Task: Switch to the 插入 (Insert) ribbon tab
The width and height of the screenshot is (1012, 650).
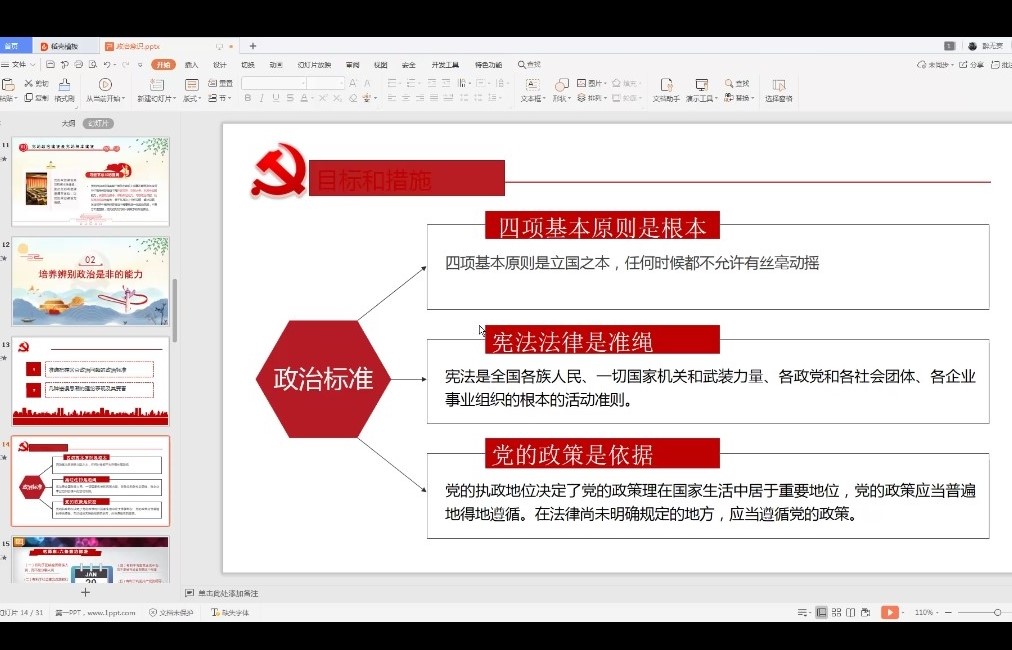Action: pyautogui.click(x=191, y=64)
